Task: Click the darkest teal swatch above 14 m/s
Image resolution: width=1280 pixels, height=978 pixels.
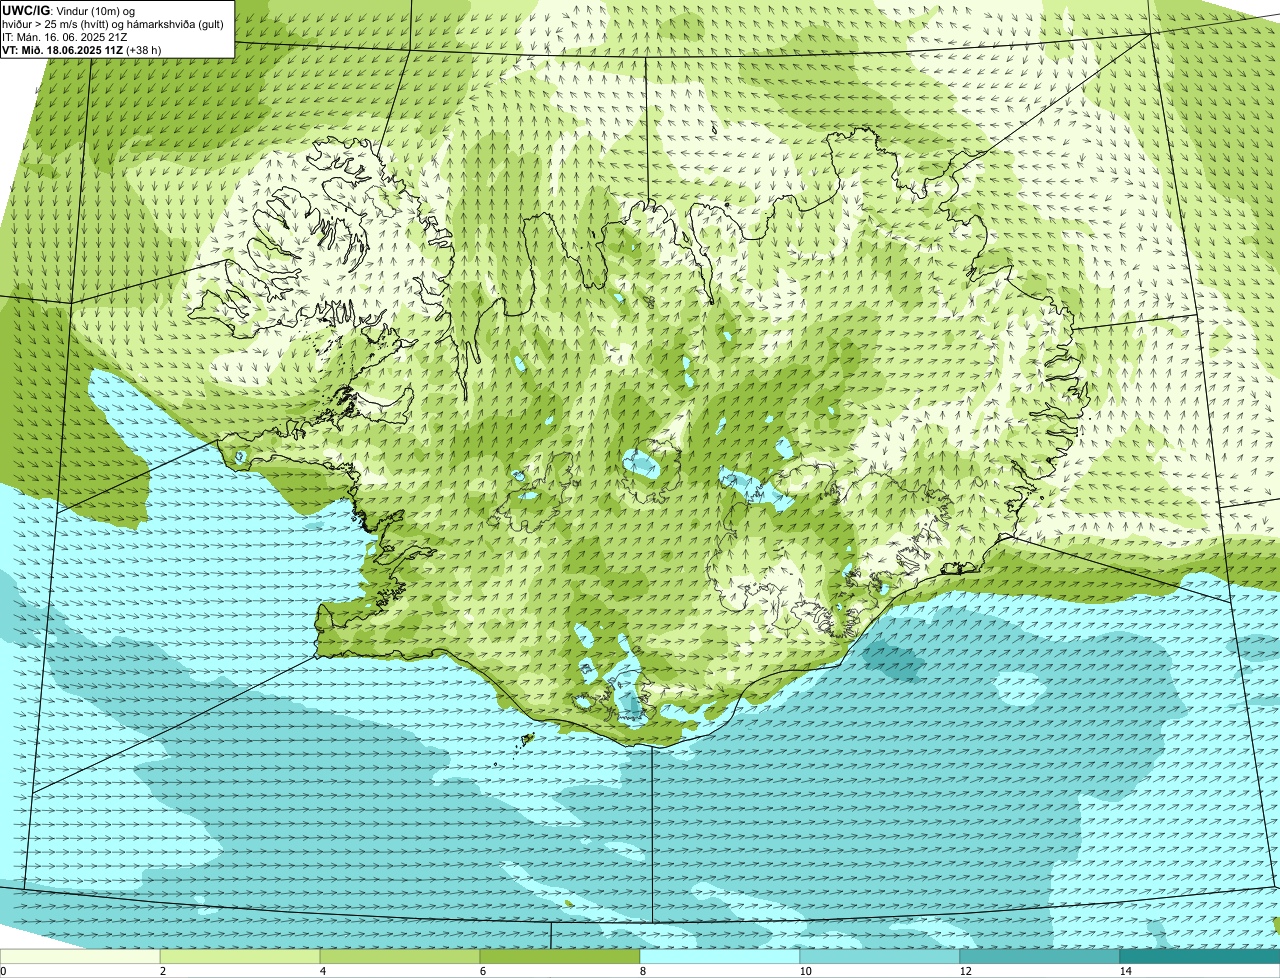Action: pos(1200,956)
